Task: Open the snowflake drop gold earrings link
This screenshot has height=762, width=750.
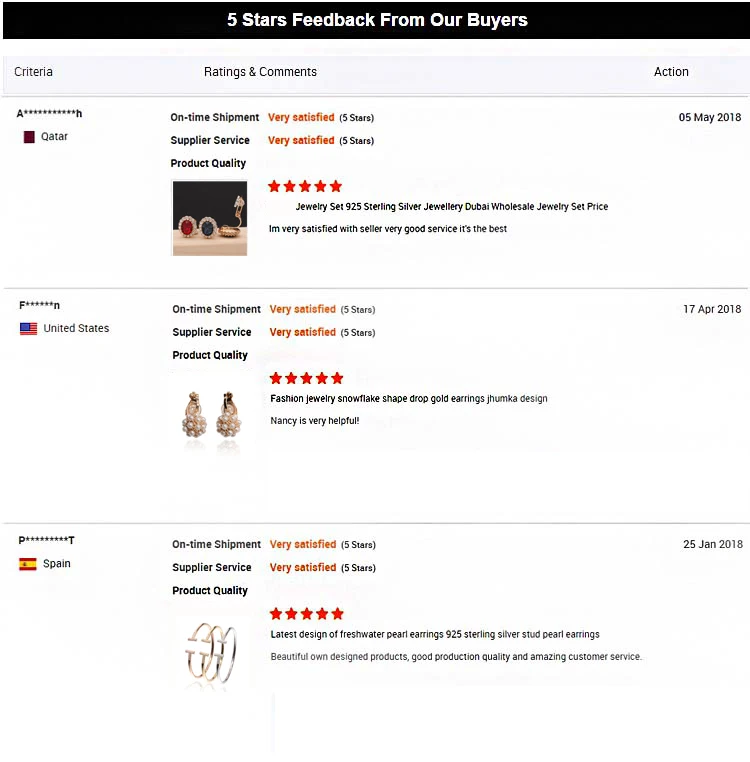Action: coord(409,399)
